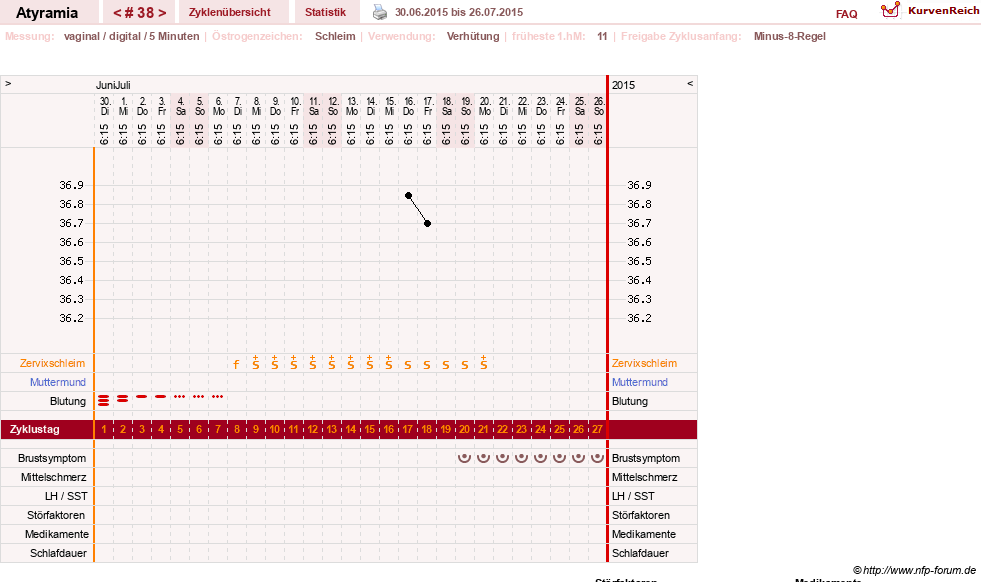Click the KurvenReich link text
Screen dimensions: 981x582
tap(943, 11)
